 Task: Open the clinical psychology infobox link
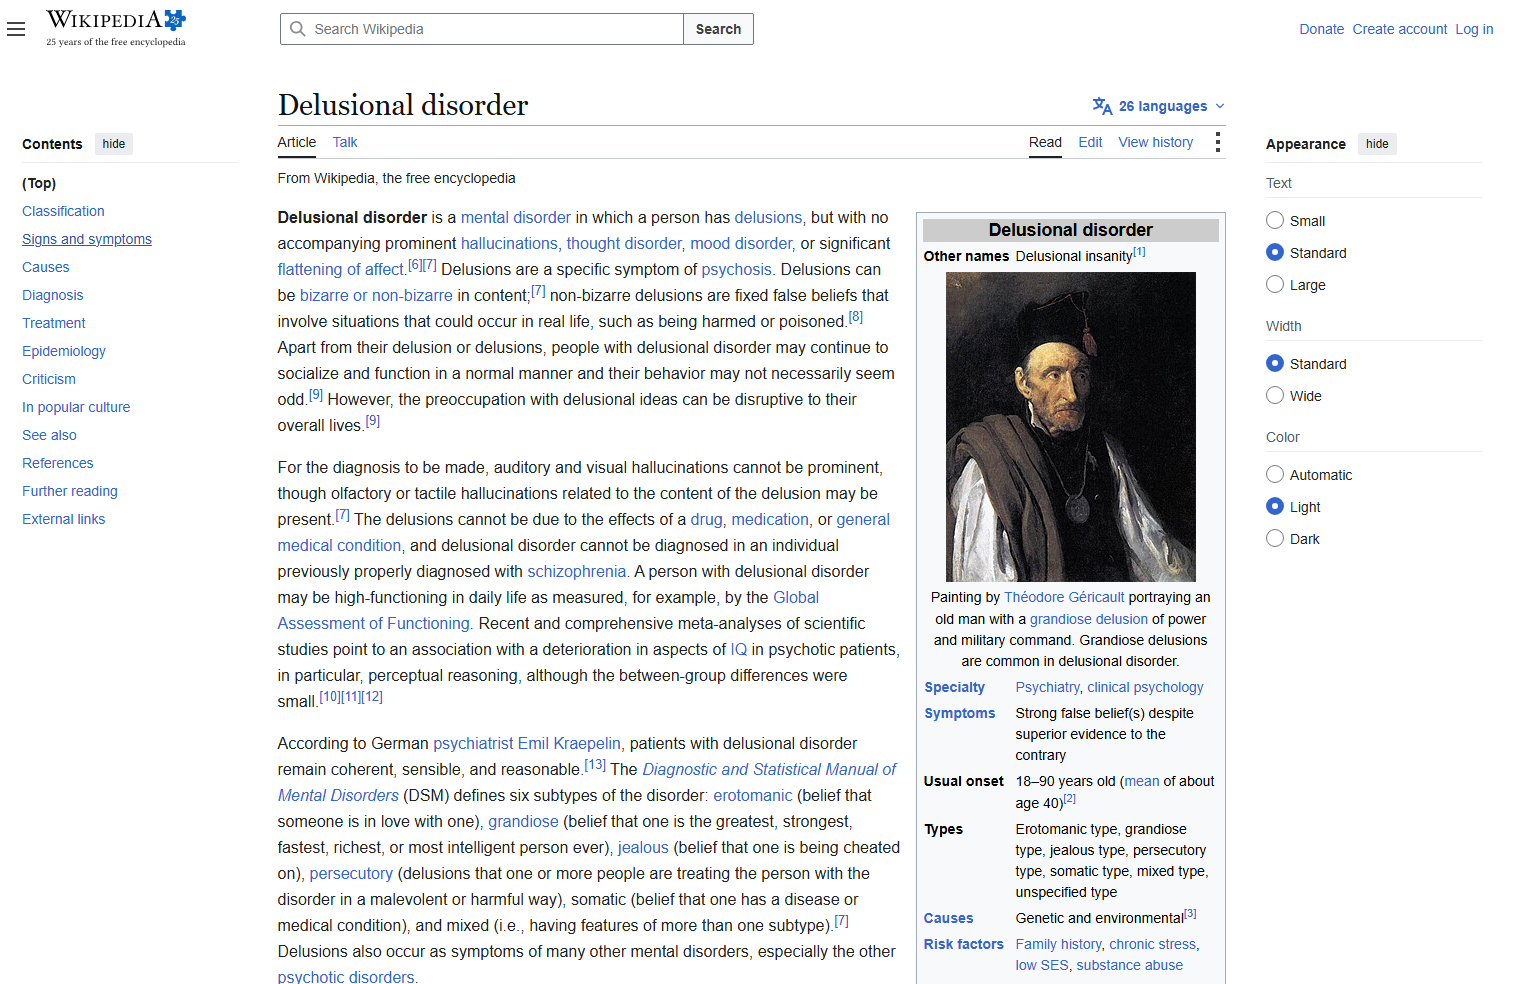click(x=1145, y=687)
